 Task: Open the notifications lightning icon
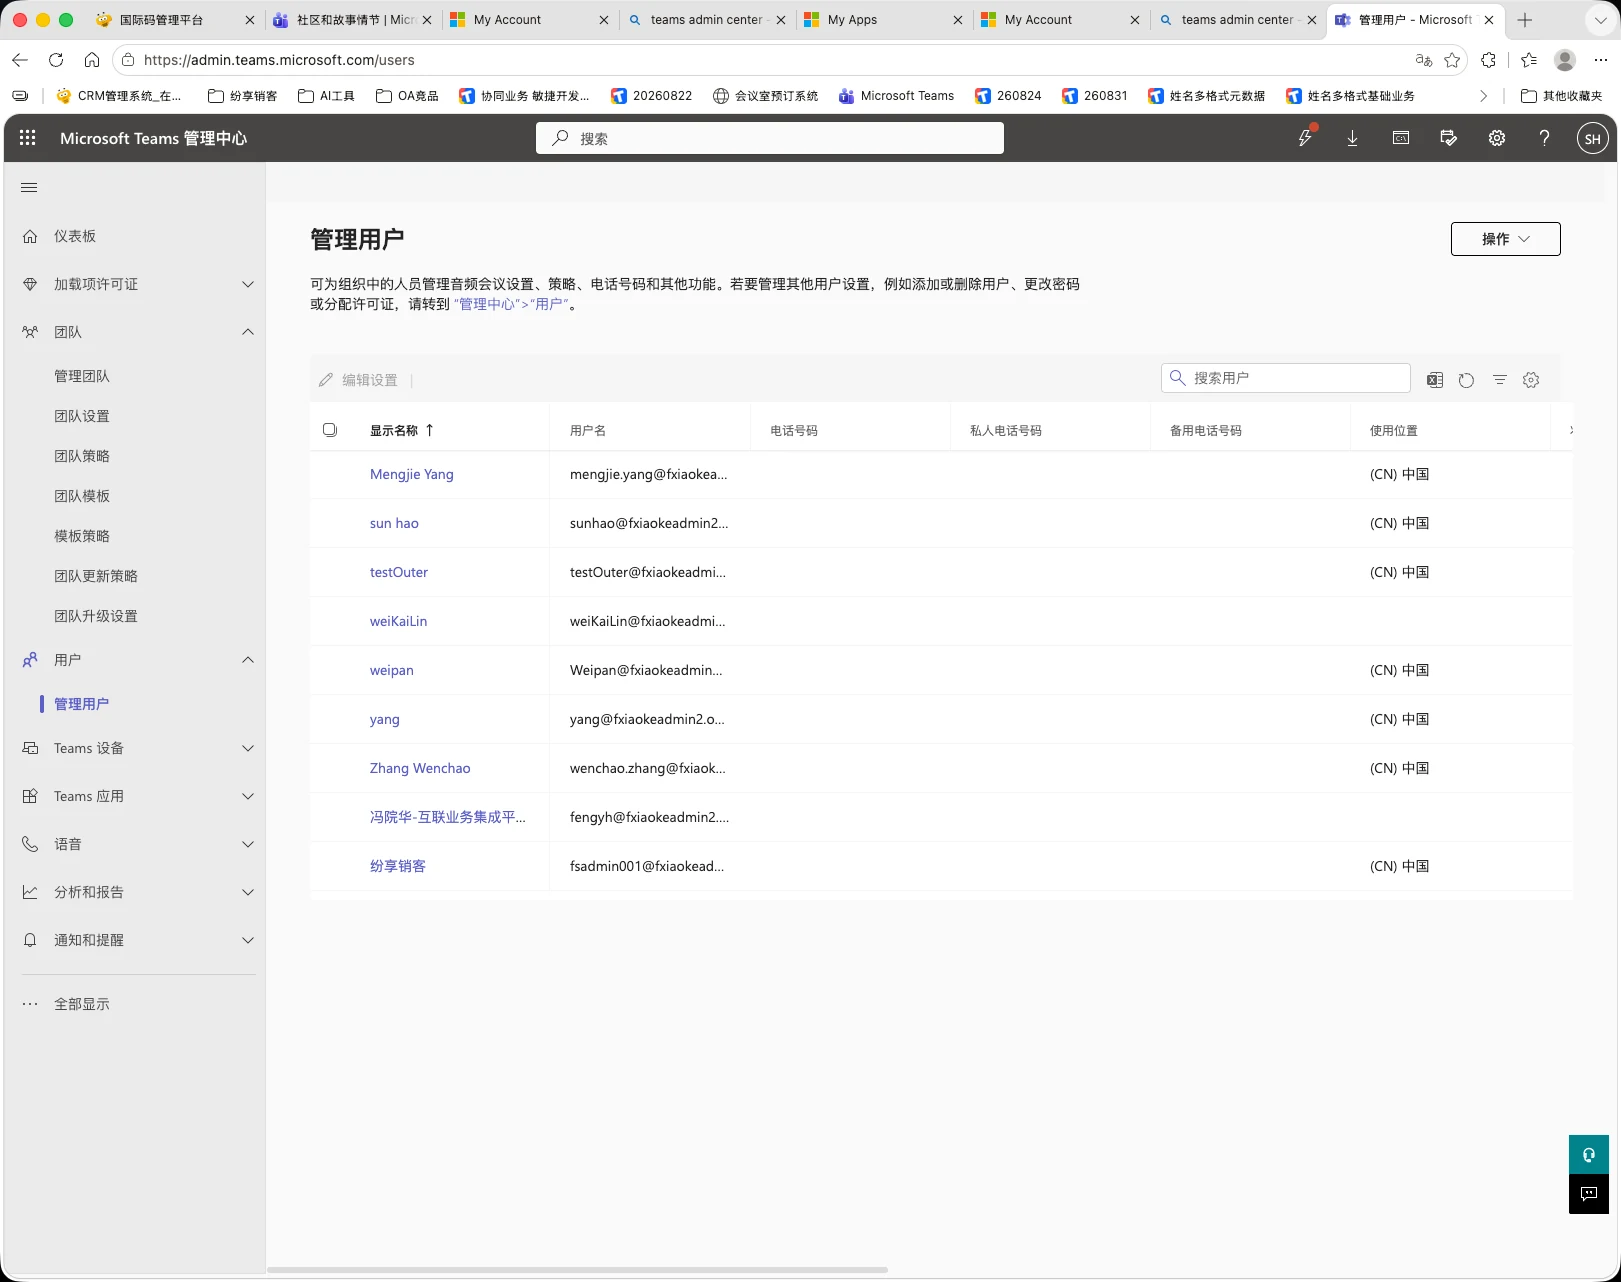1305,138
